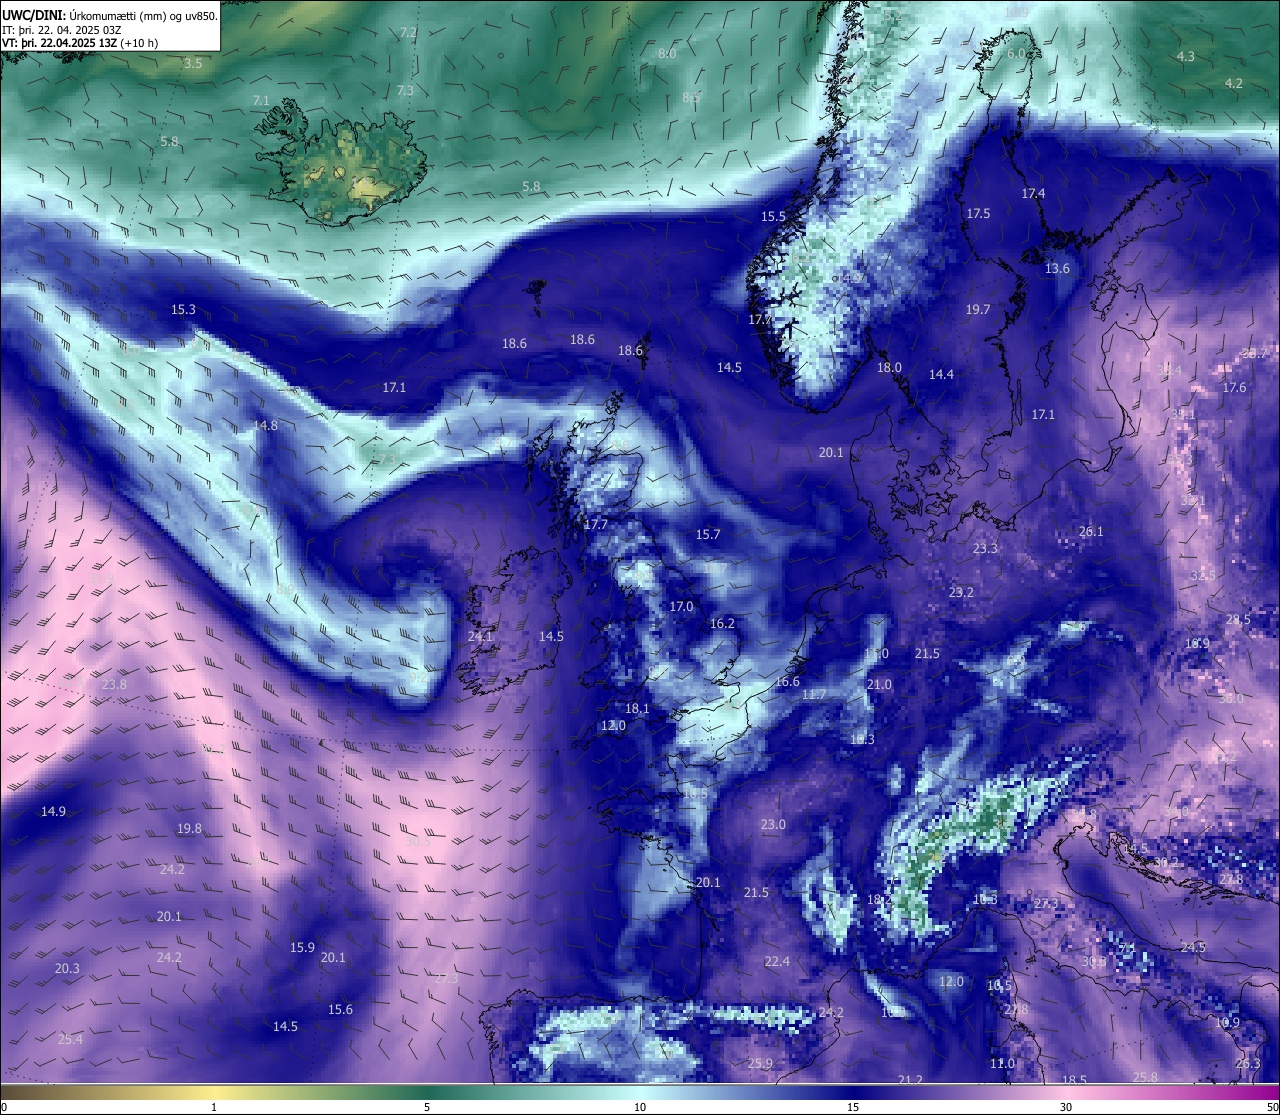Click the map value '17.0'
This screenshot has height=1115, width=1280.
(681, 606)
